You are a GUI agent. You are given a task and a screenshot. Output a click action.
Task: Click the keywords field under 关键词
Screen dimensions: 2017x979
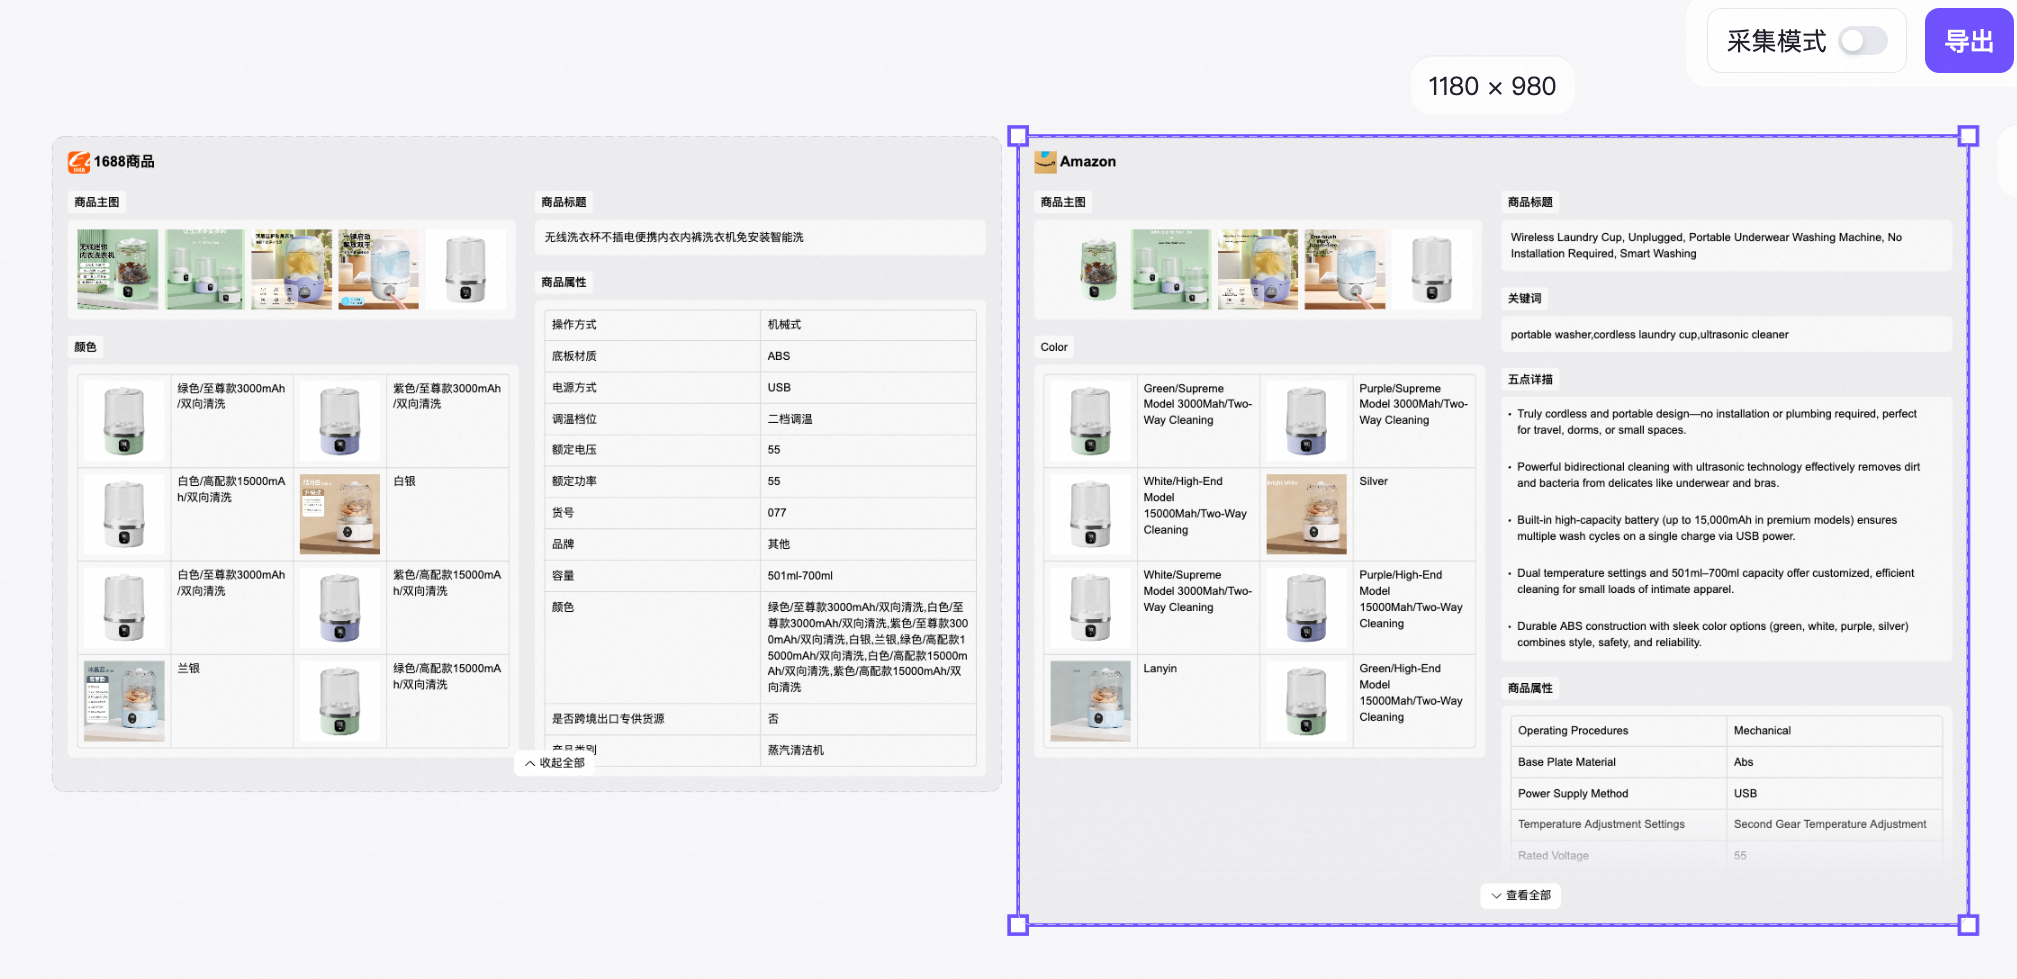1728,334
